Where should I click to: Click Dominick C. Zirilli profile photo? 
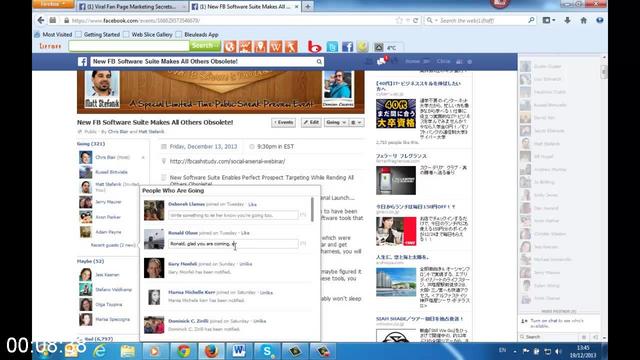[x=154, y=325]
